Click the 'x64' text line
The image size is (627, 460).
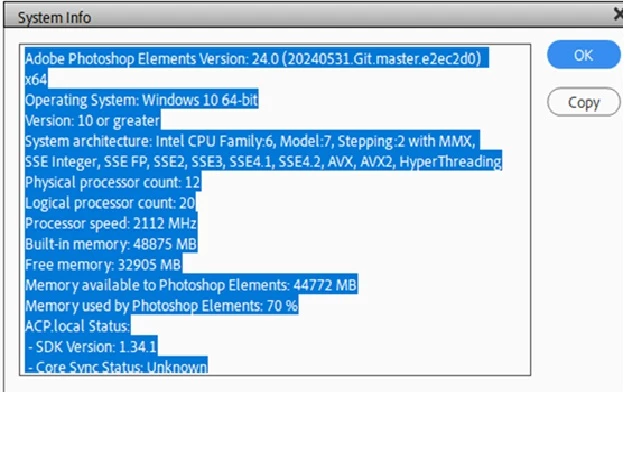36,79
